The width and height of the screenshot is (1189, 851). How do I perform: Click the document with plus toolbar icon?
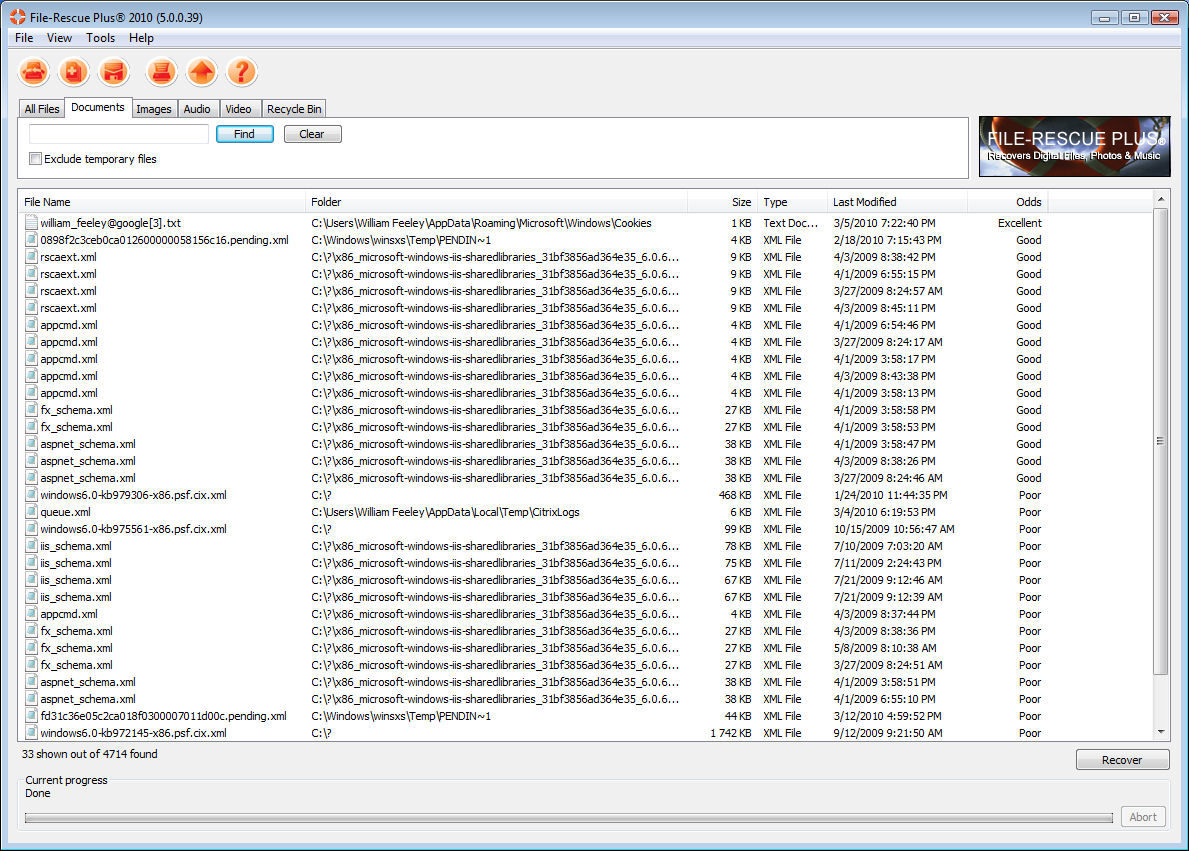74,72
